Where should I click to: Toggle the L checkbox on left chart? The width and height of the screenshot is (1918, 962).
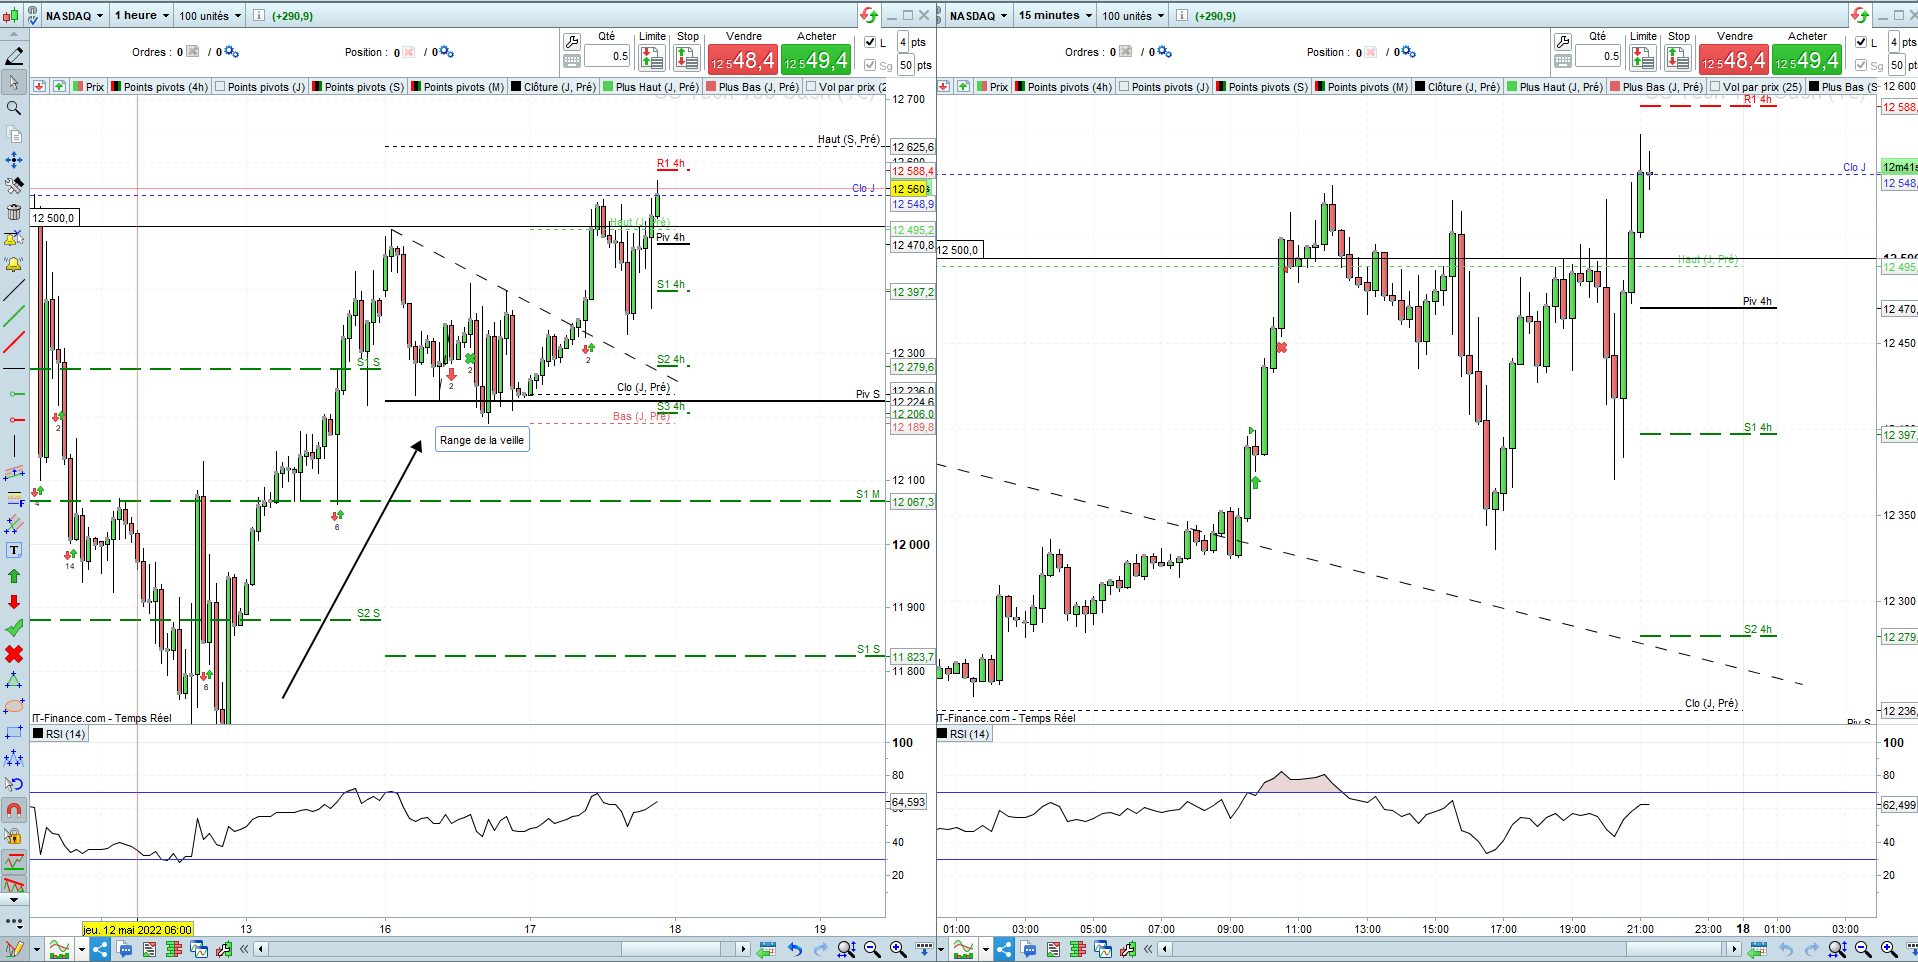click(870, 42)
